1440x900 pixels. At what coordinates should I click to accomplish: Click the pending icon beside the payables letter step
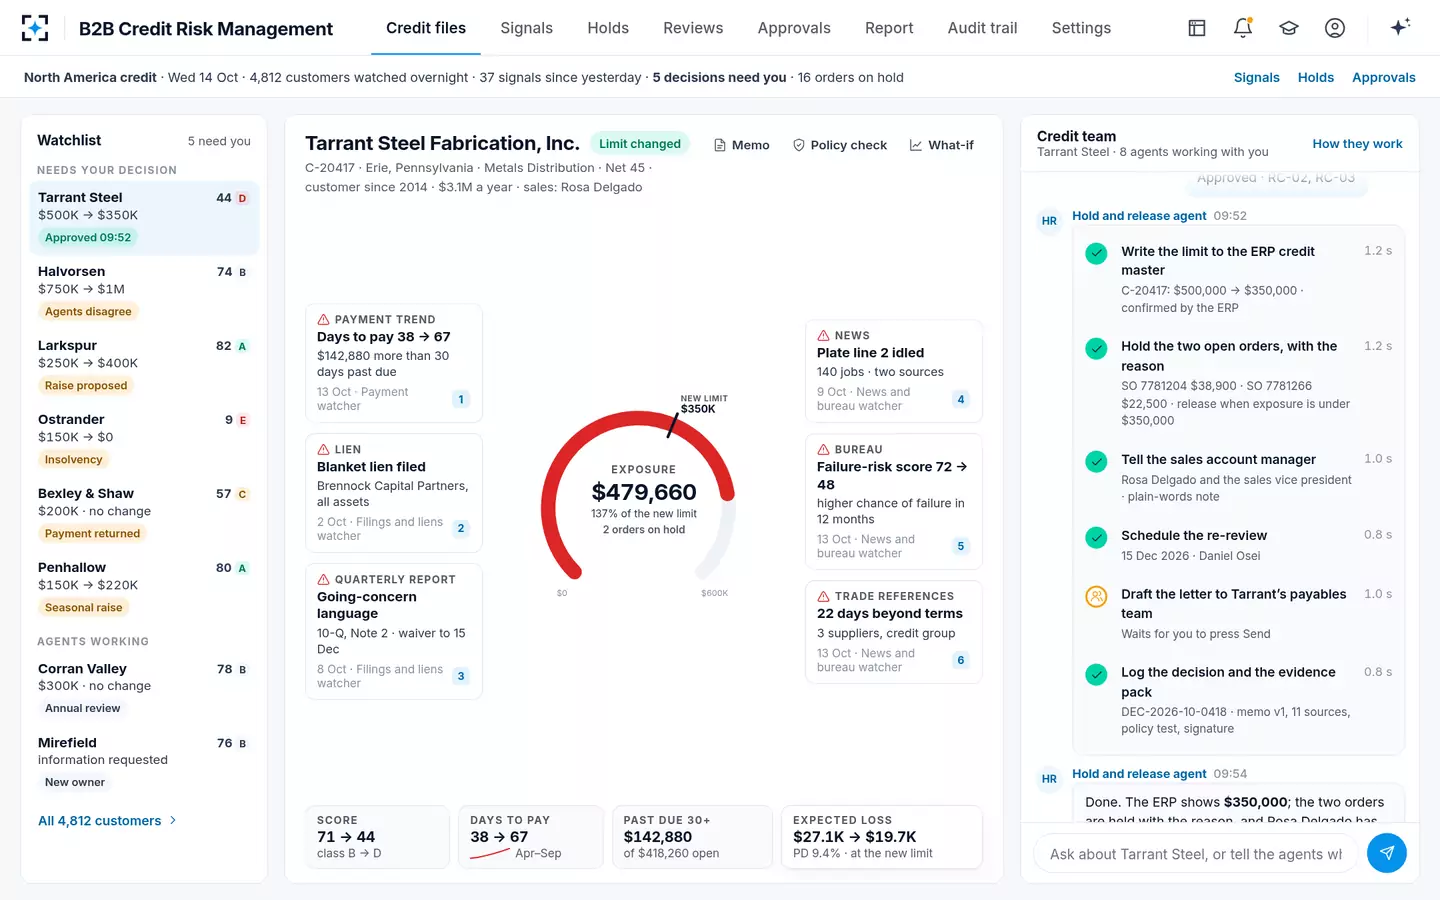point(1096,597)
